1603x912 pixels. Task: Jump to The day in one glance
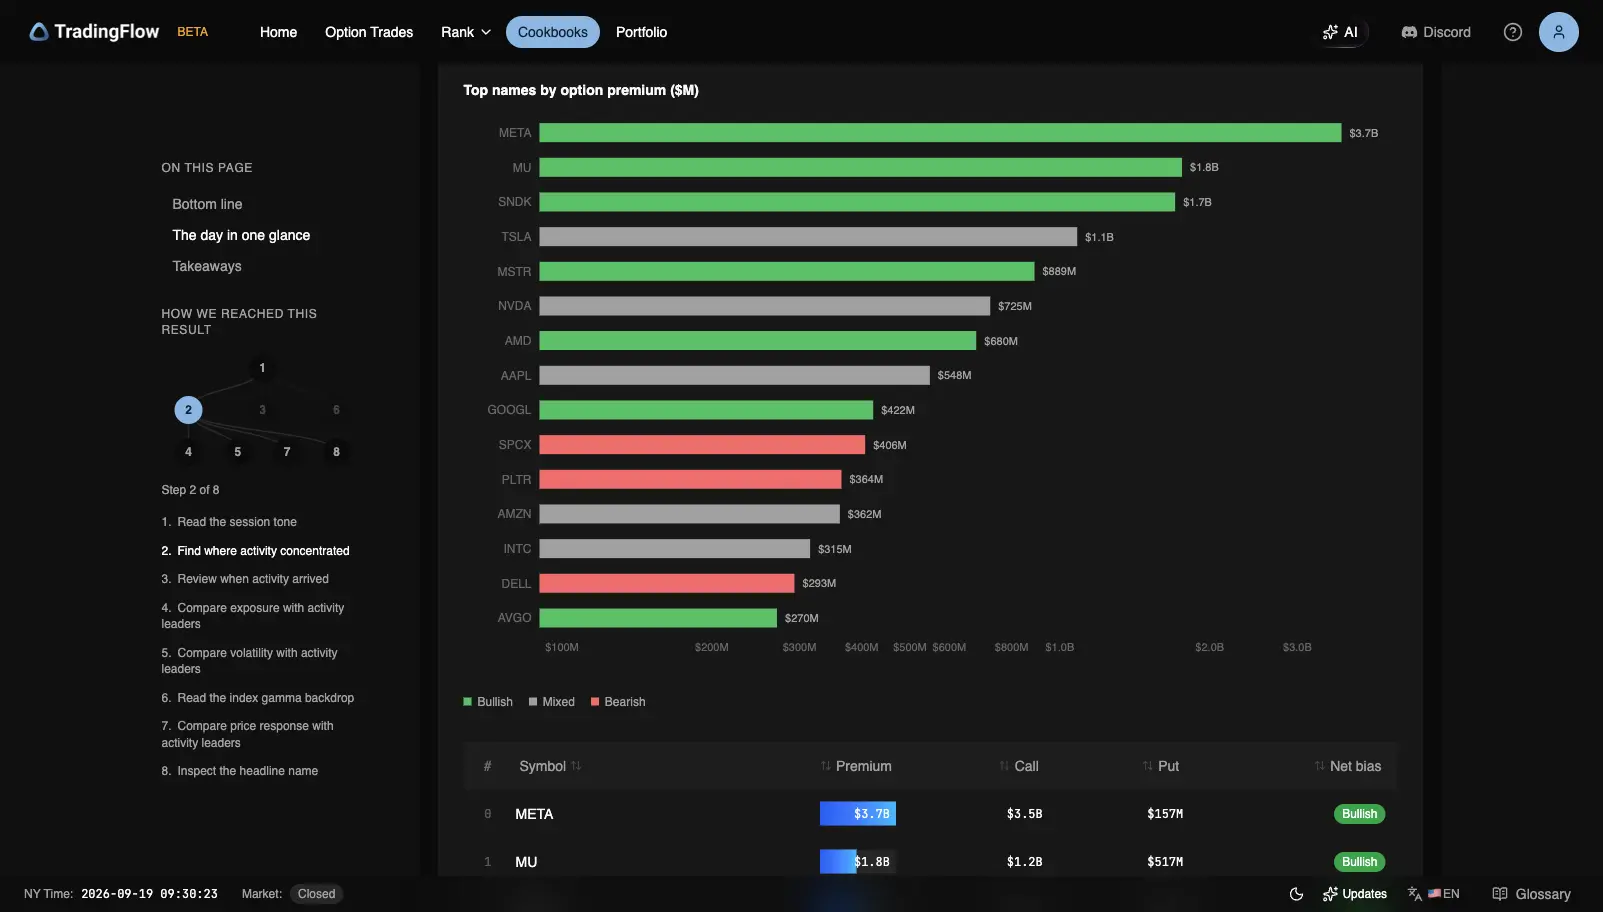(241, 235)
